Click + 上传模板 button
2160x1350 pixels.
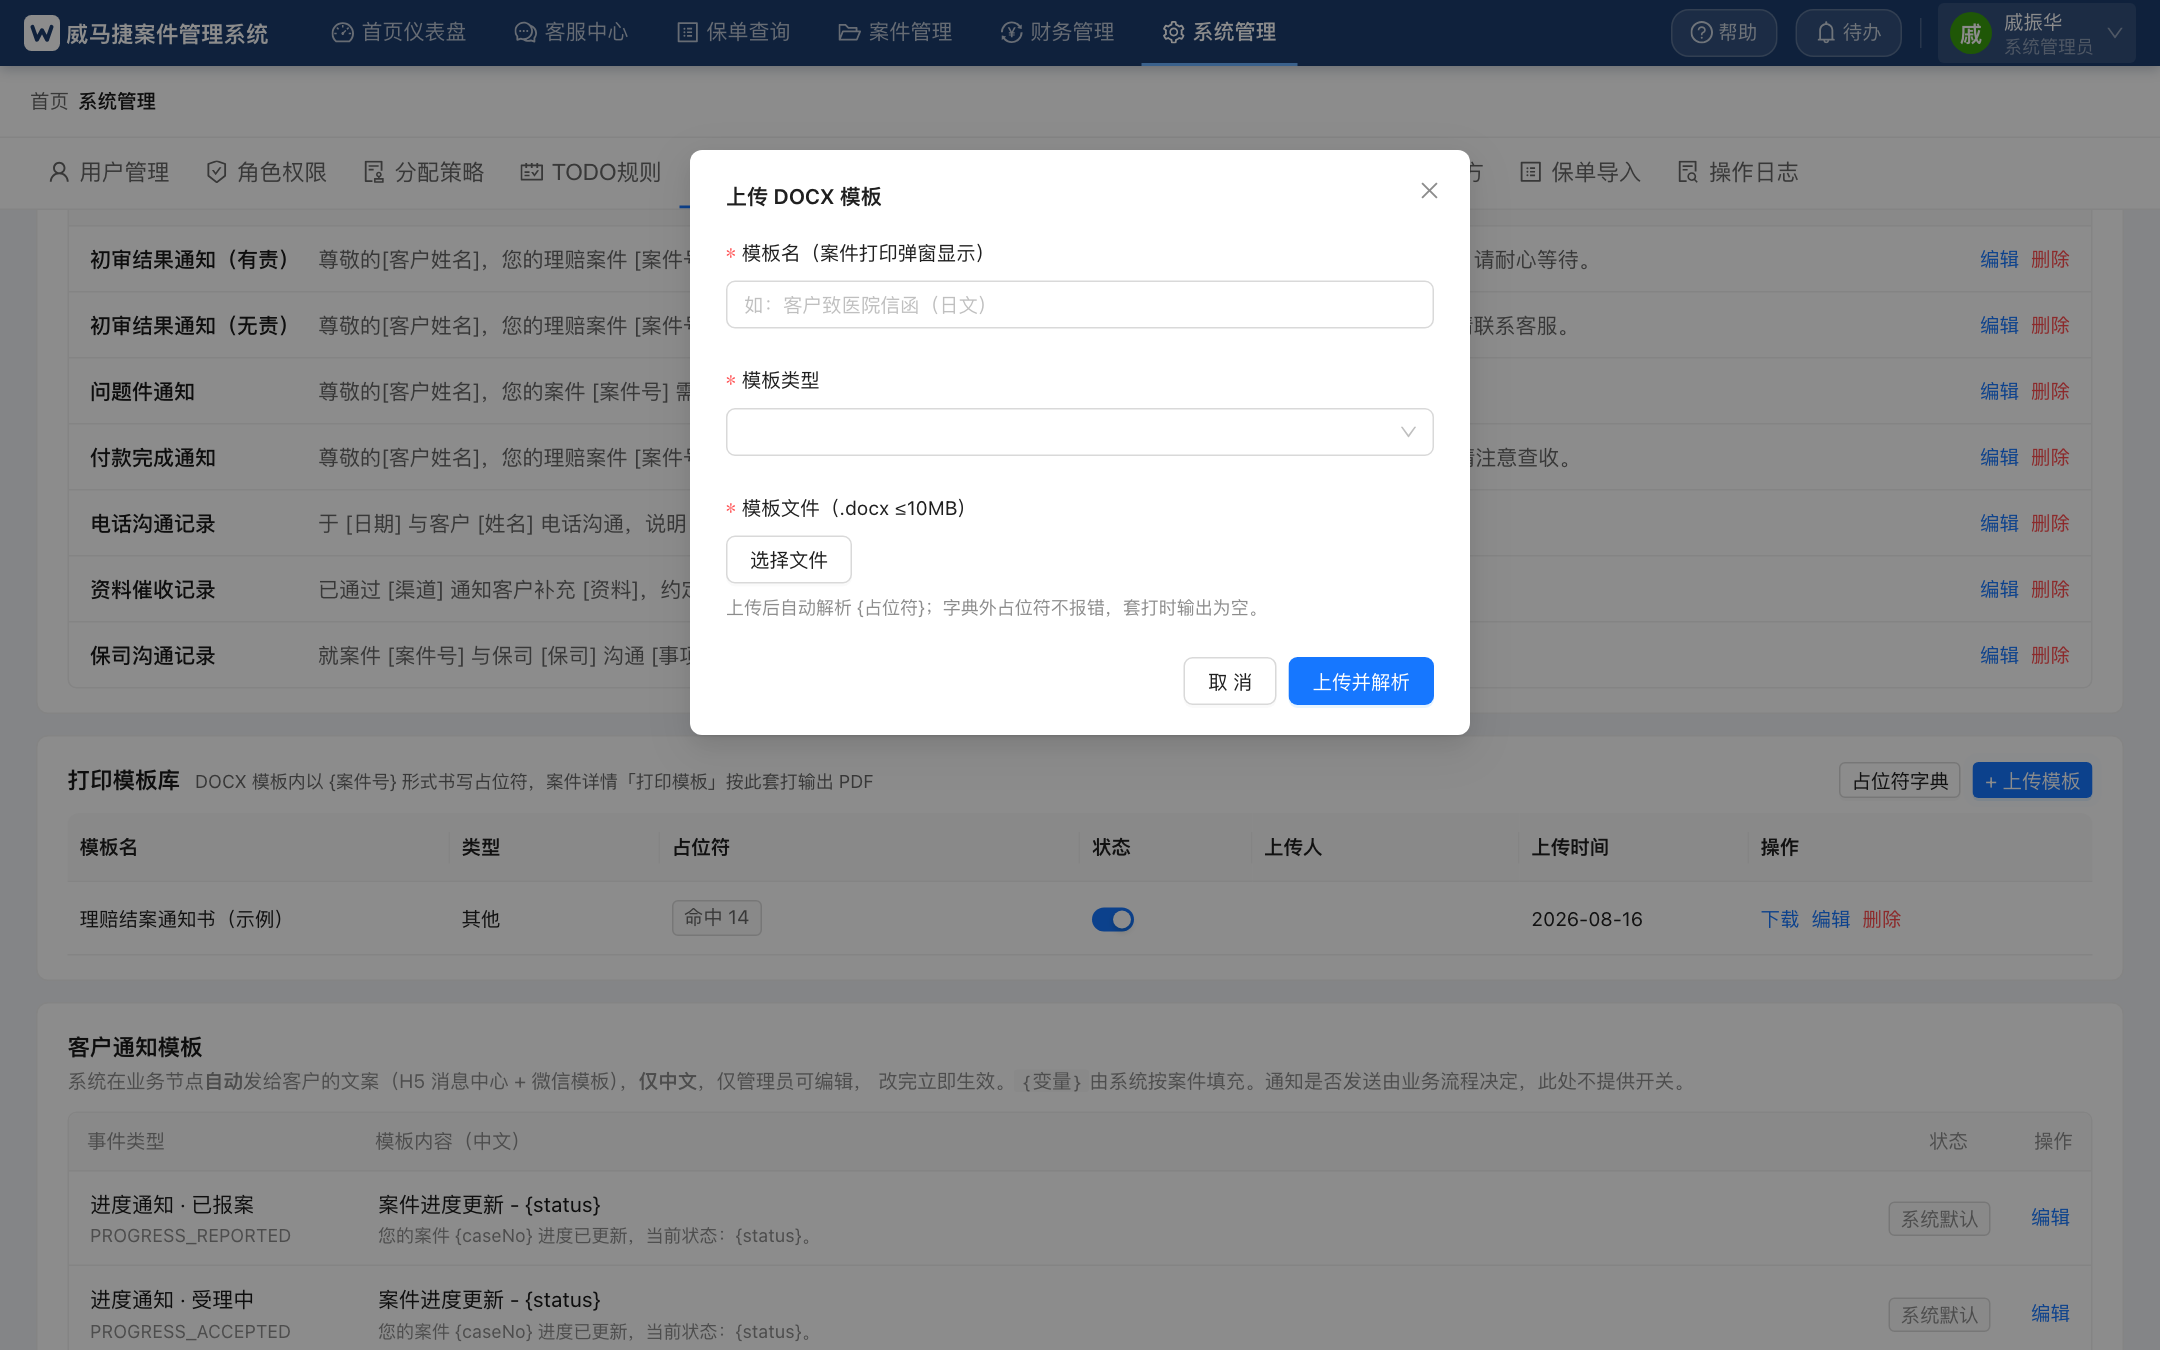[2032, 781]
